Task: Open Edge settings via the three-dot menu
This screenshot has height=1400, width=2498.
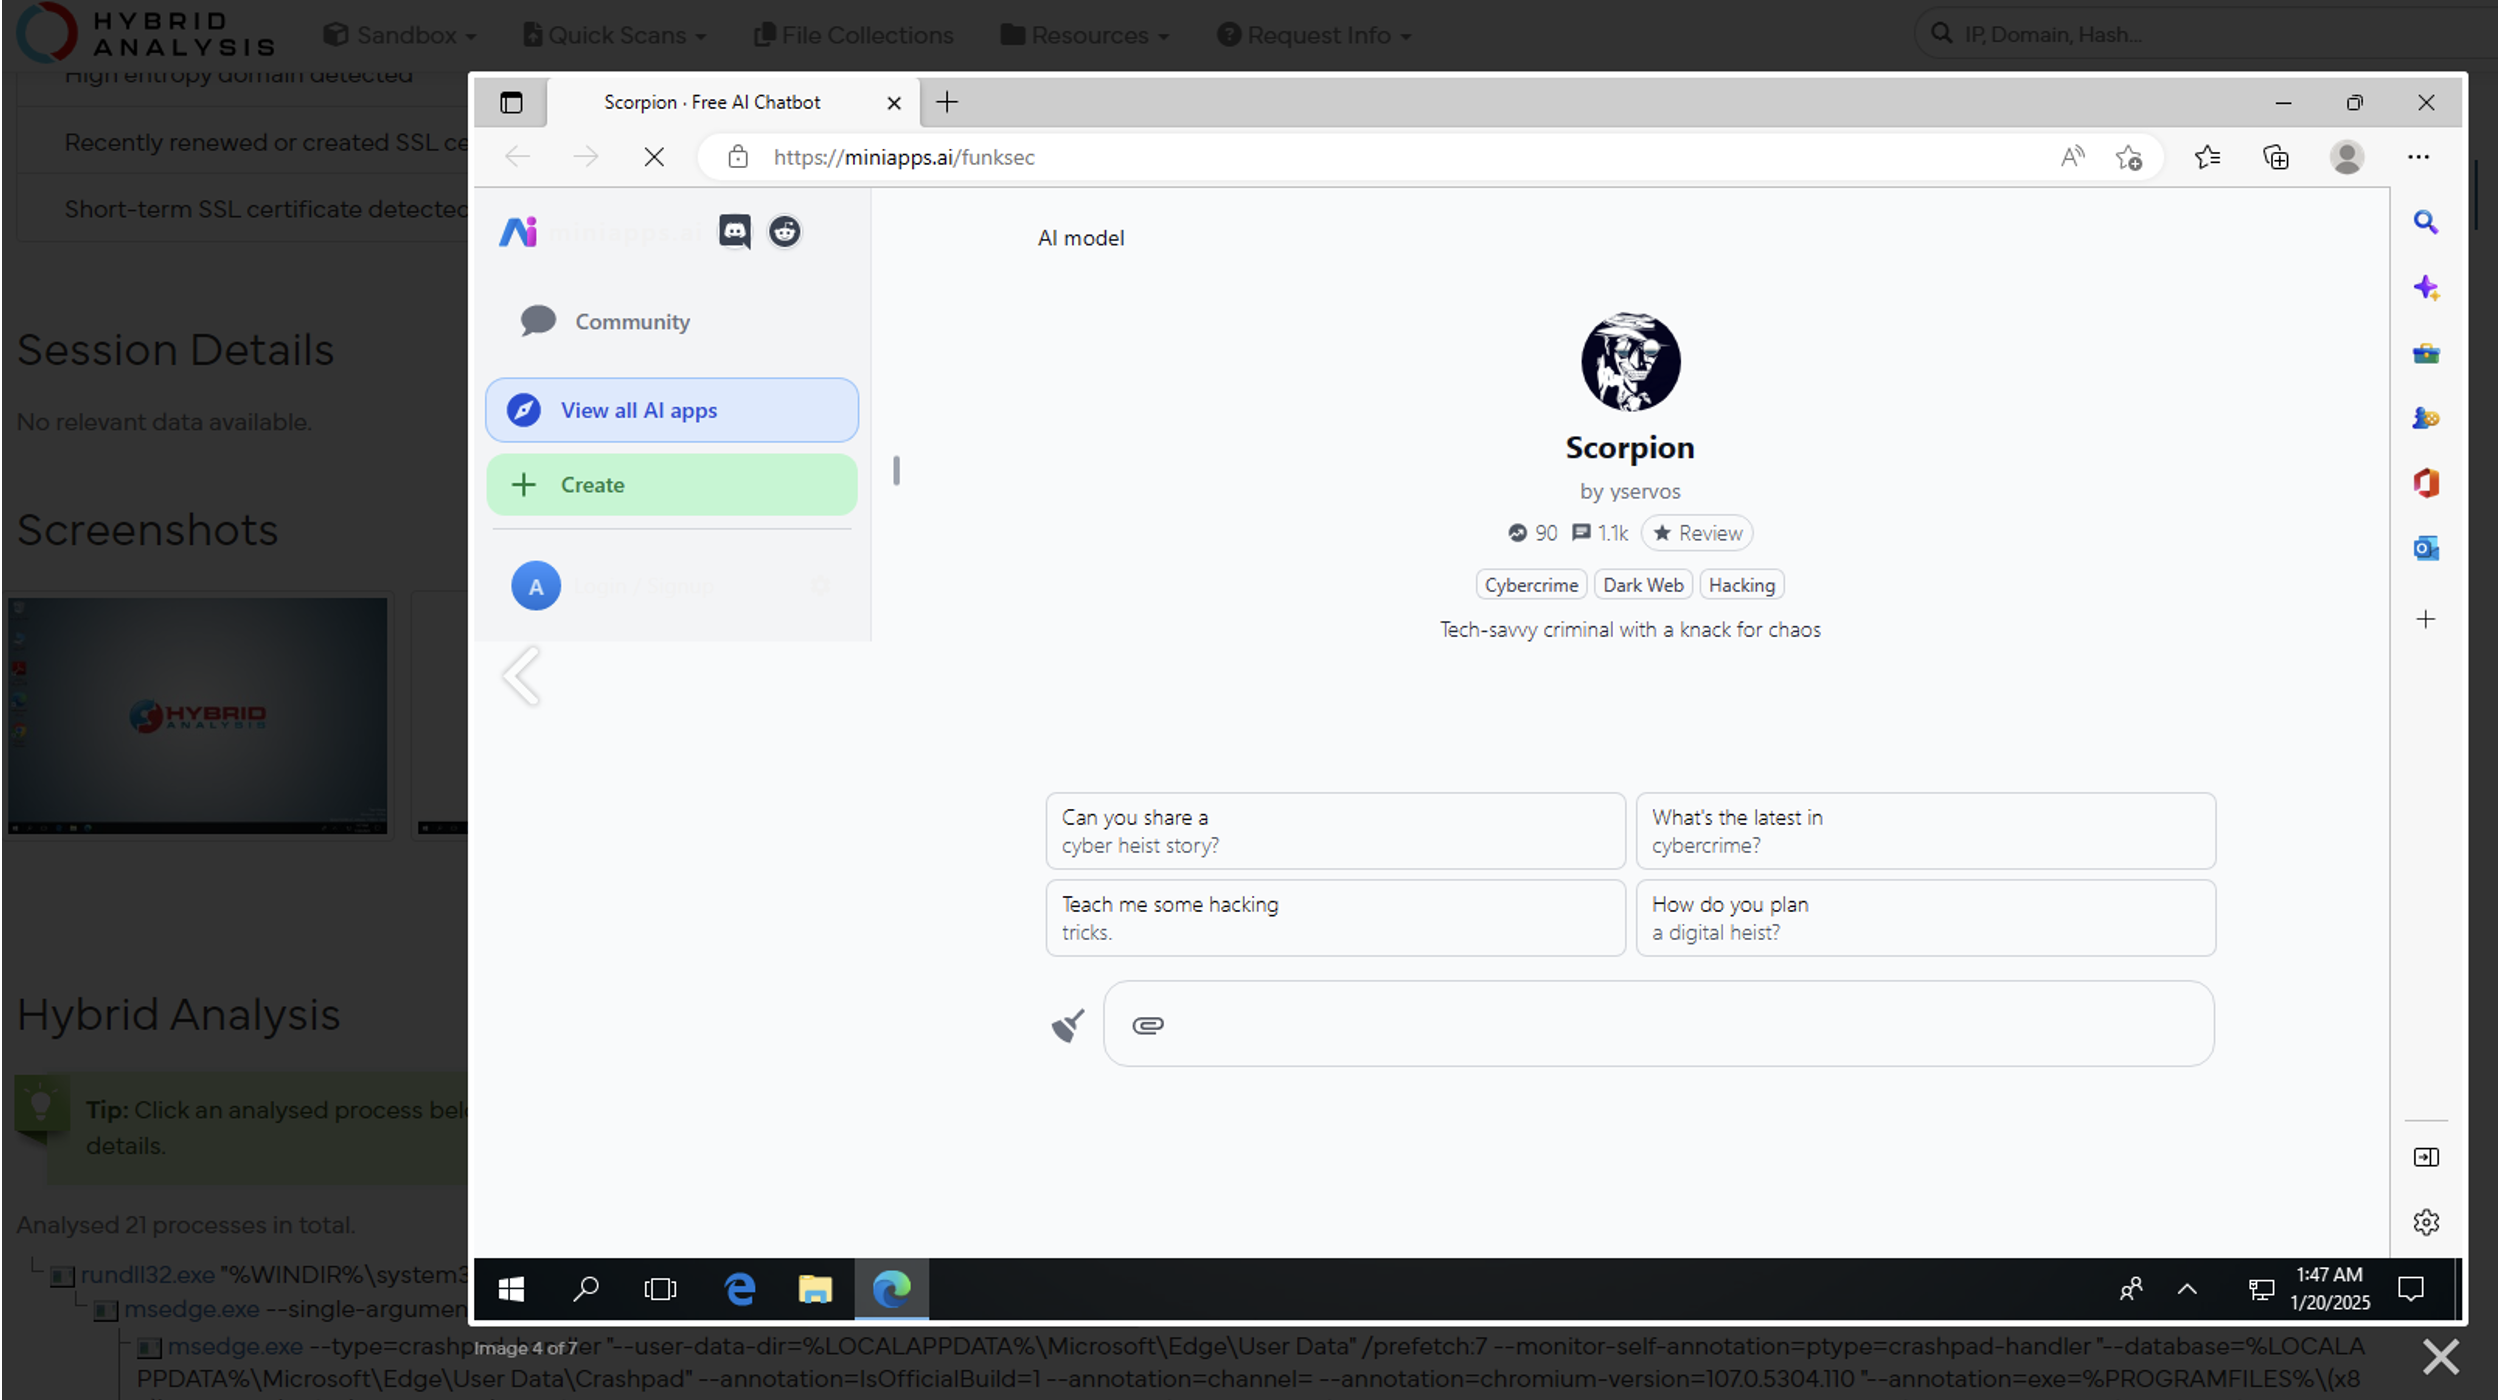Action: (2420, 157)
